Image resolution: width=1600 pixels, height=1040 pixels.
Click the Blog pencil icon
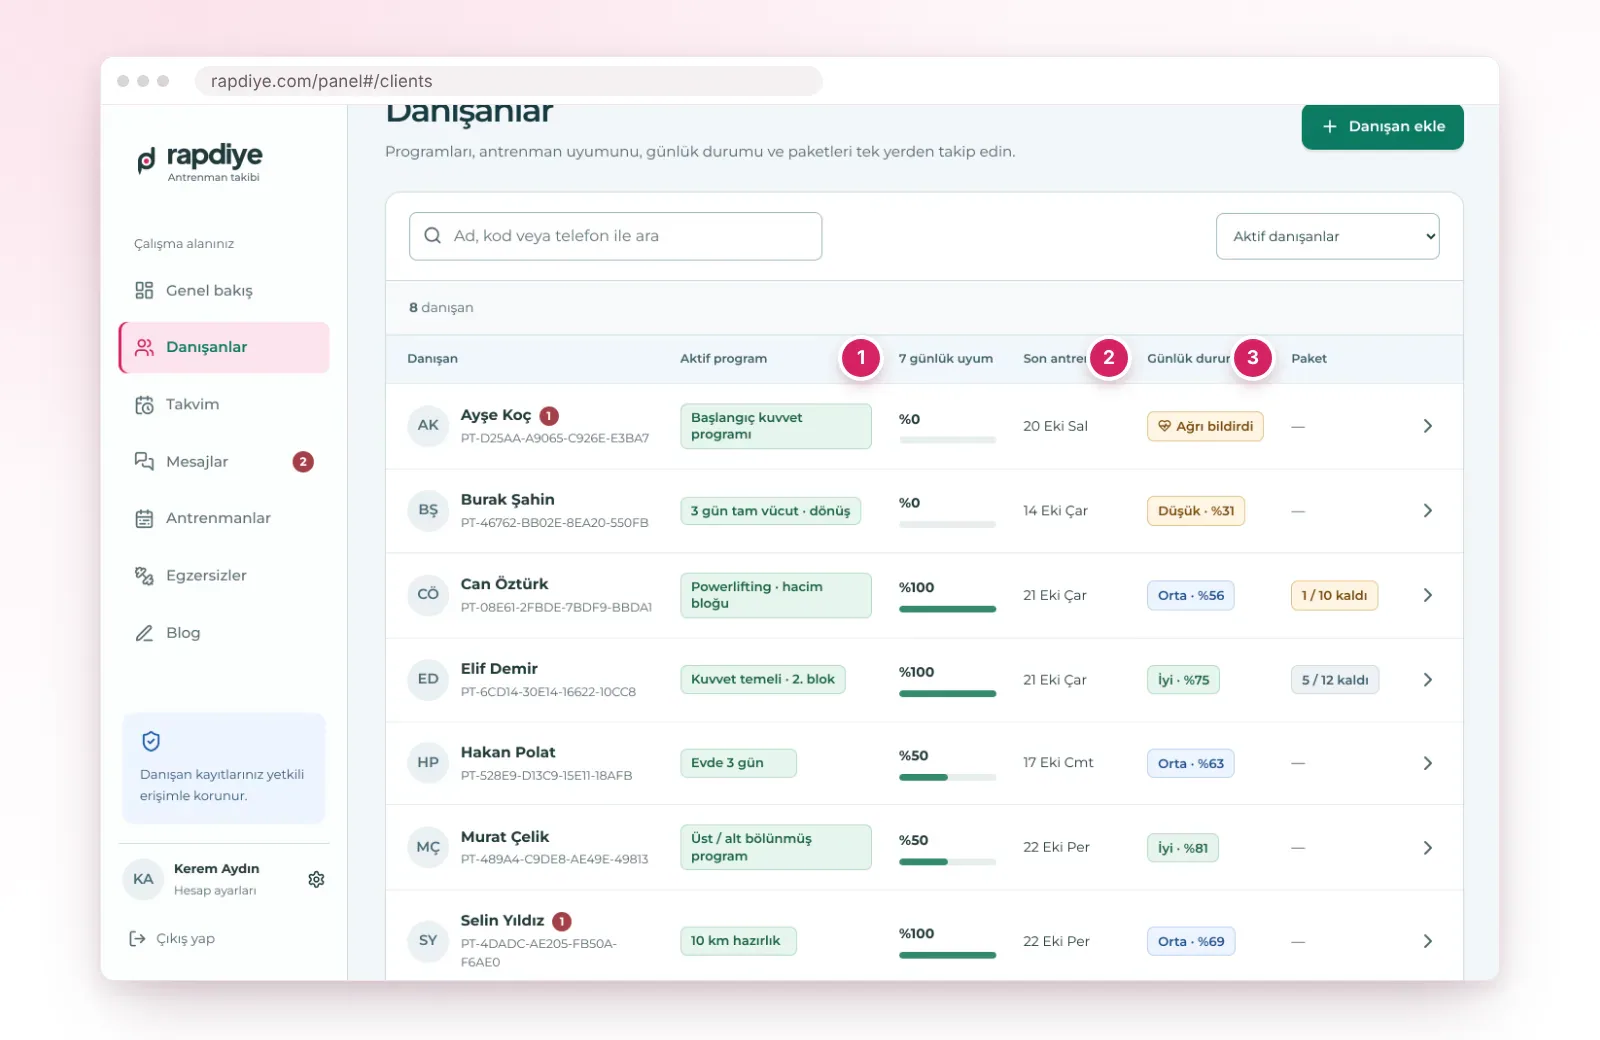coord(144,633)
